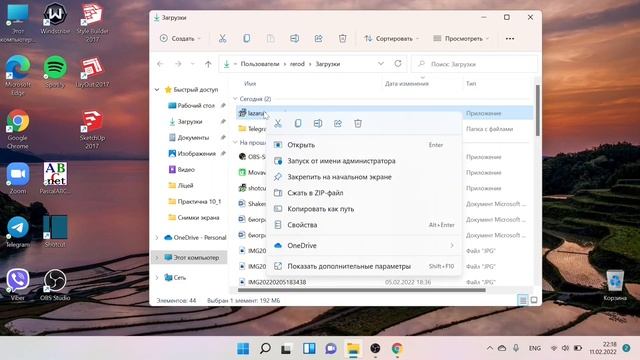Open Снимки экрана folder in navigation pane
The width and height of the screenshot is (640, 360).
[x=194, y=218]
